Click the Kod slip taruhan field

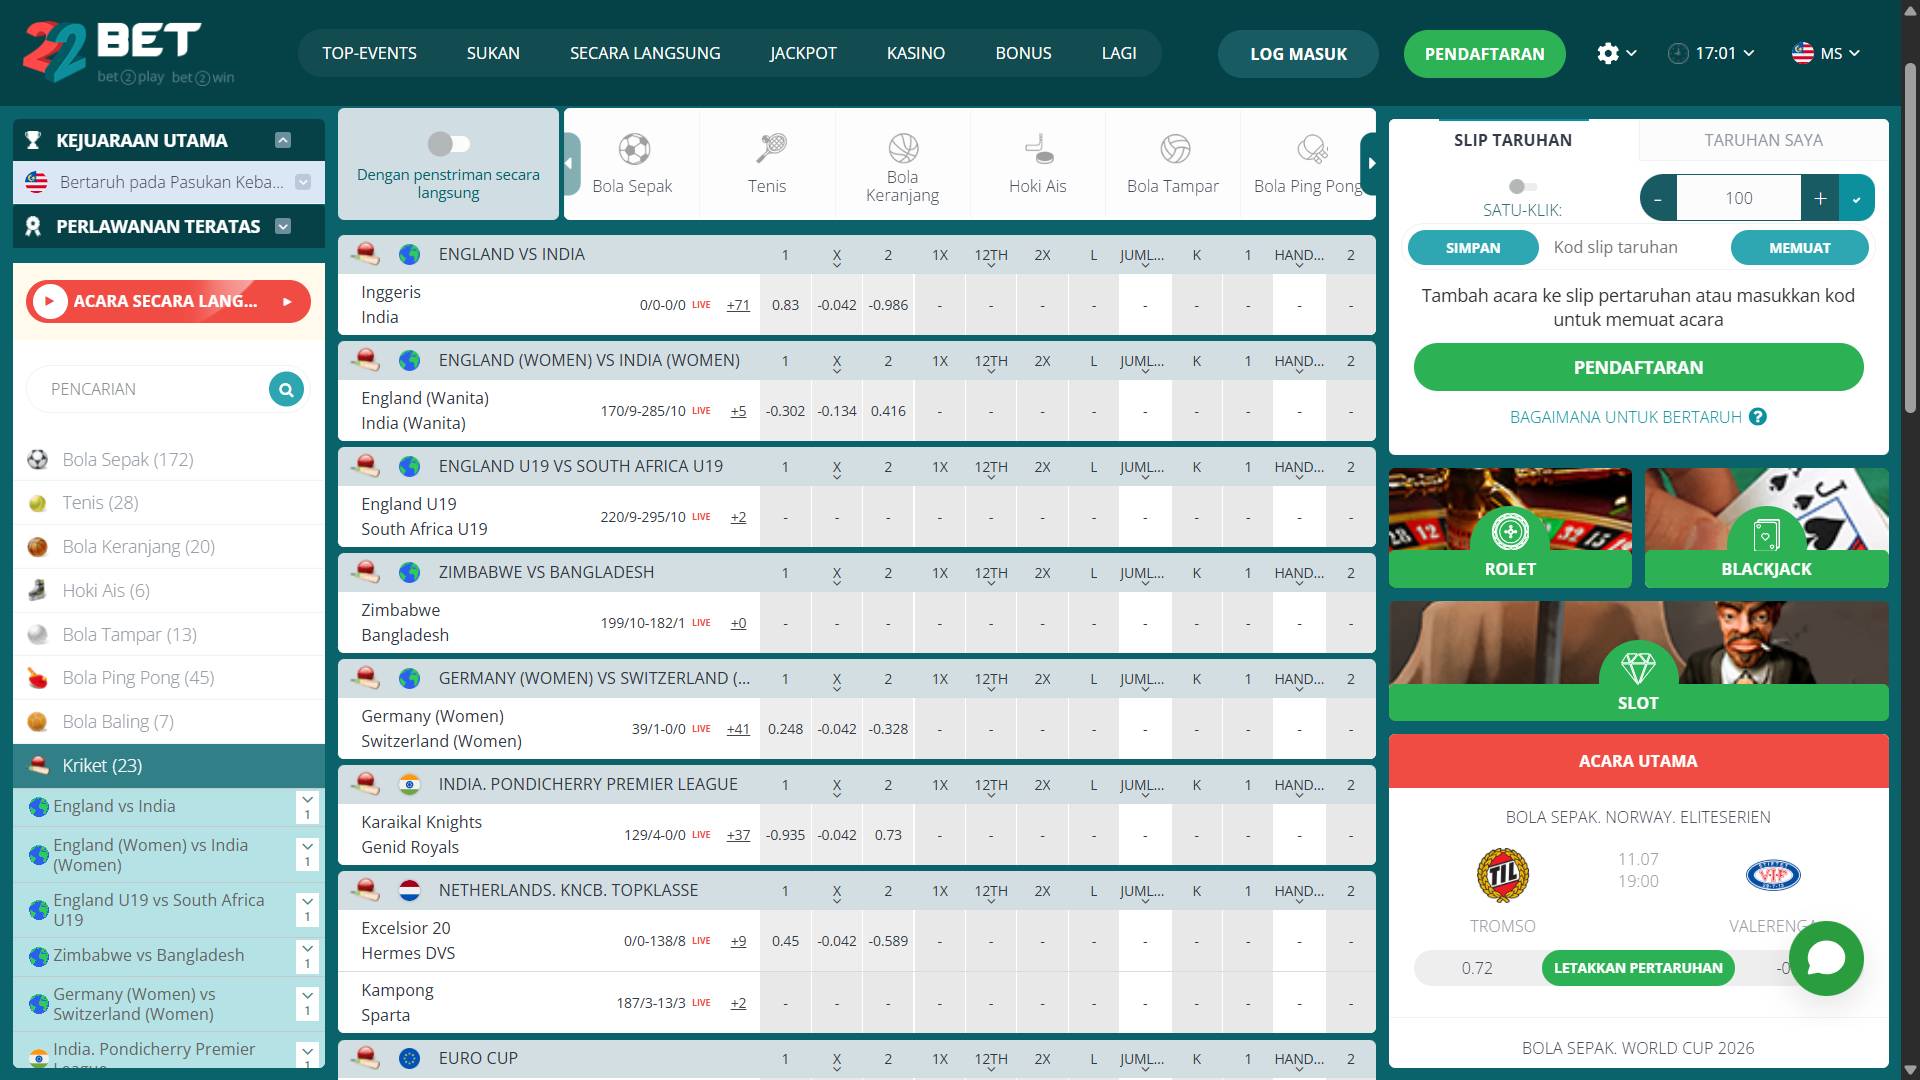click(1634, 248)
